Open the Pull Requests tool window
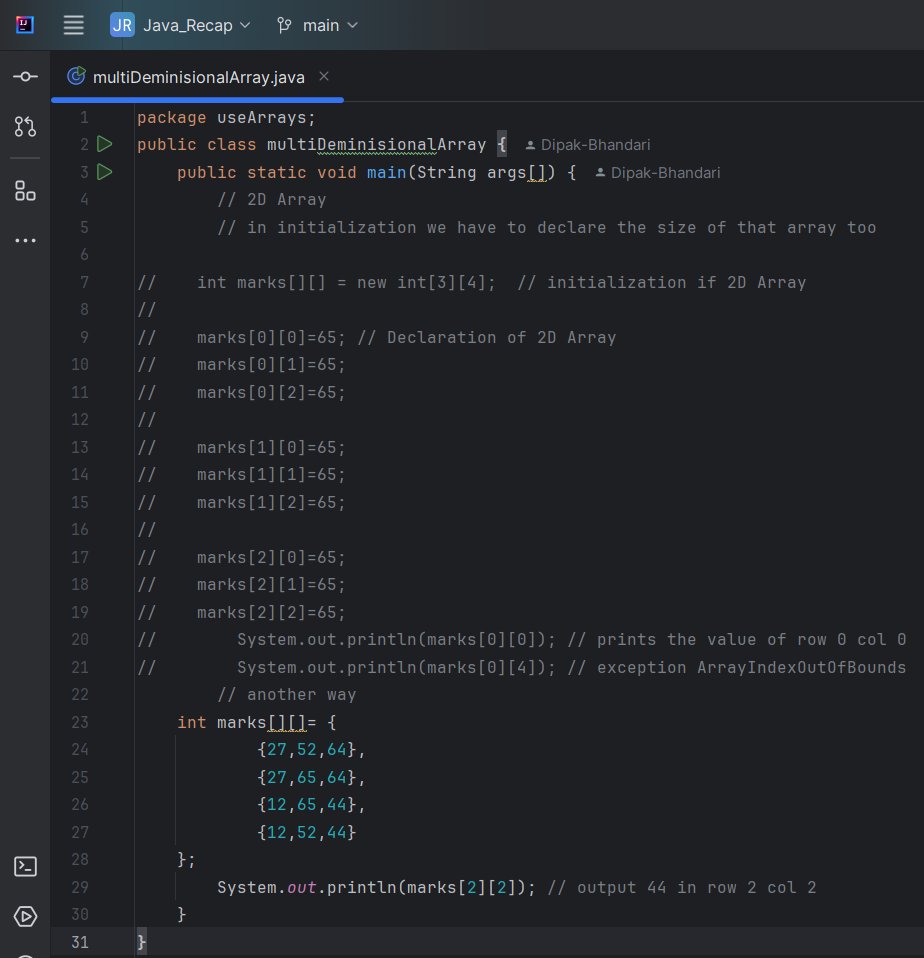The width and height of the screenshot is (924, 958). pos(24,127)
